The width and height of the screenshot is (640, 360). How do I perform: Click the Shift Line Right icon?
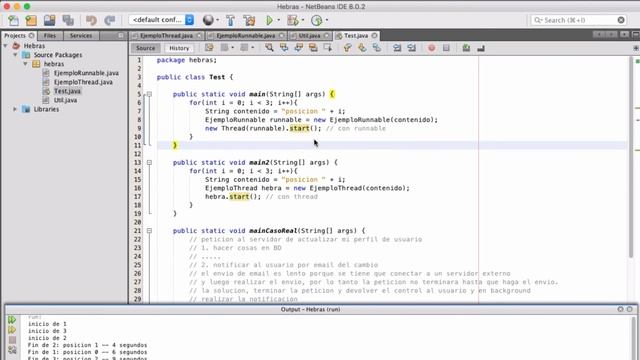click(411, 48)
